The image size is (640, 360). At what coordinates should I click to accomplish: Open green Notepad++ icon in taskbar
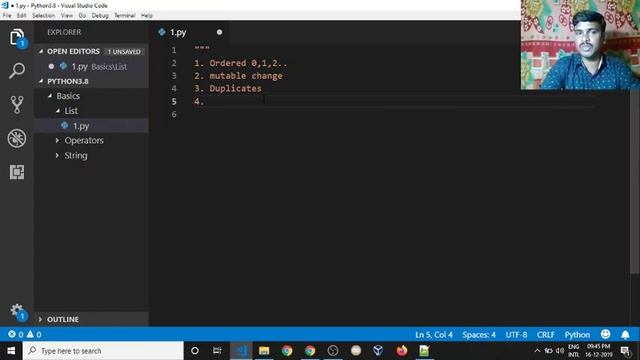tap(424, 351)
